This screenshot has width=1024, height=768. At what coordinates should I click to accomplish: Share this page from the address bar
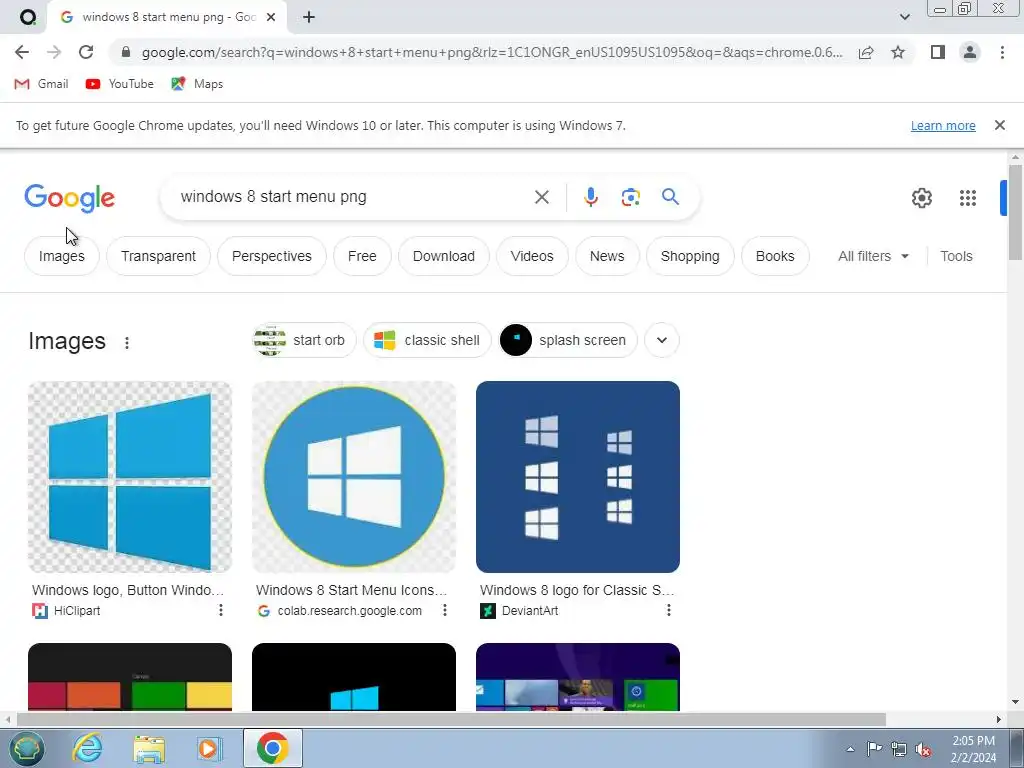click(866, 52)
